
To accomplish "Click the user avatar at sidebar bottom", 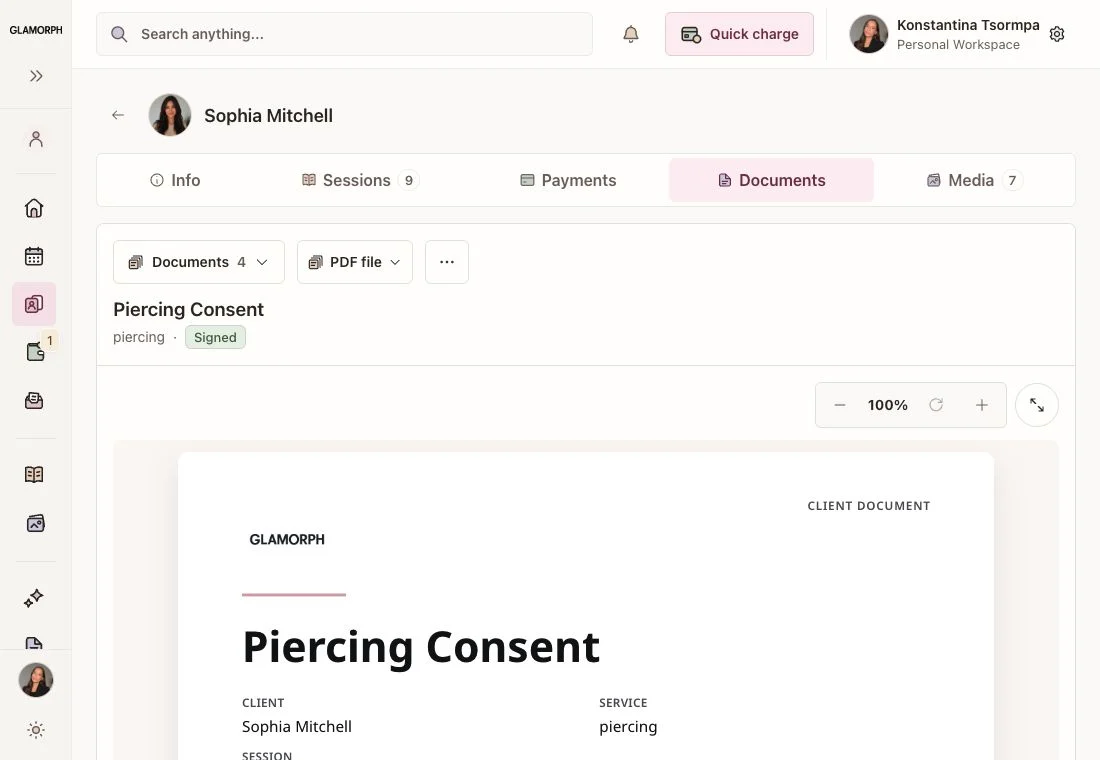I will pos(36,680).
